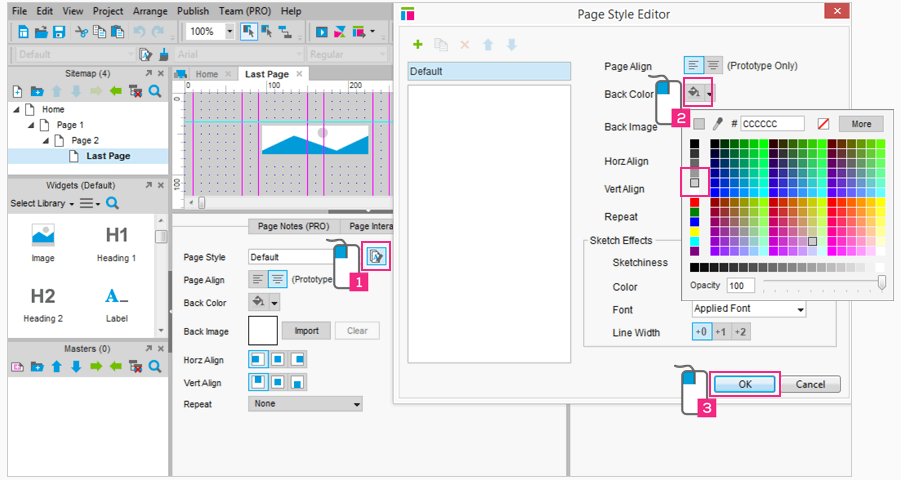Click the OK button
The image size is (901, 480).
pos(744,384)
